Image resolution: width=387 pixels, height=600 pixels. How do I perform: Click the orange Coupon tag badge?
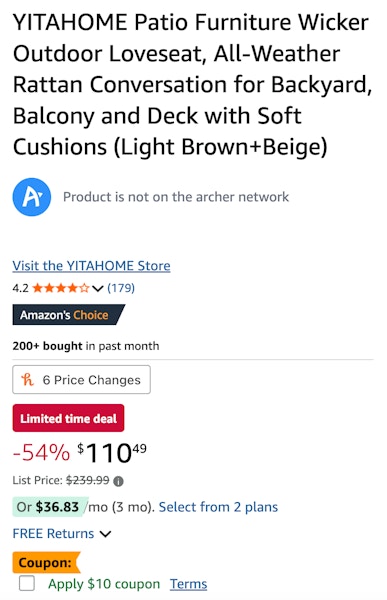[46, 562]
